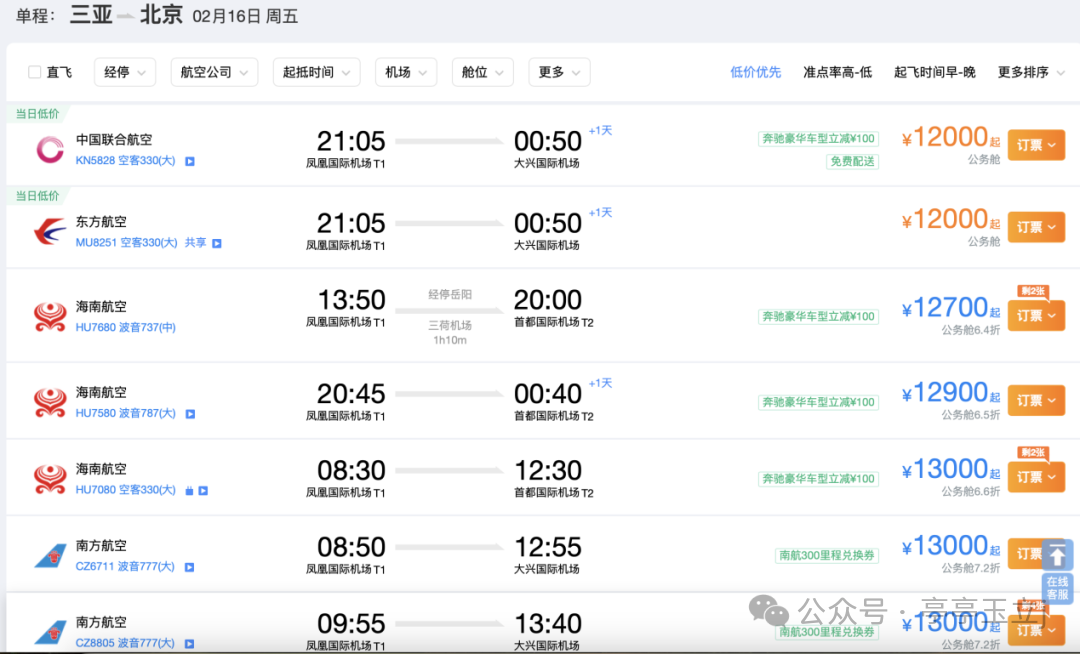This screenshot has height=654, width=1080.
Task: Click the ¥12900 price on HU7580
Action: click(950, 392)
